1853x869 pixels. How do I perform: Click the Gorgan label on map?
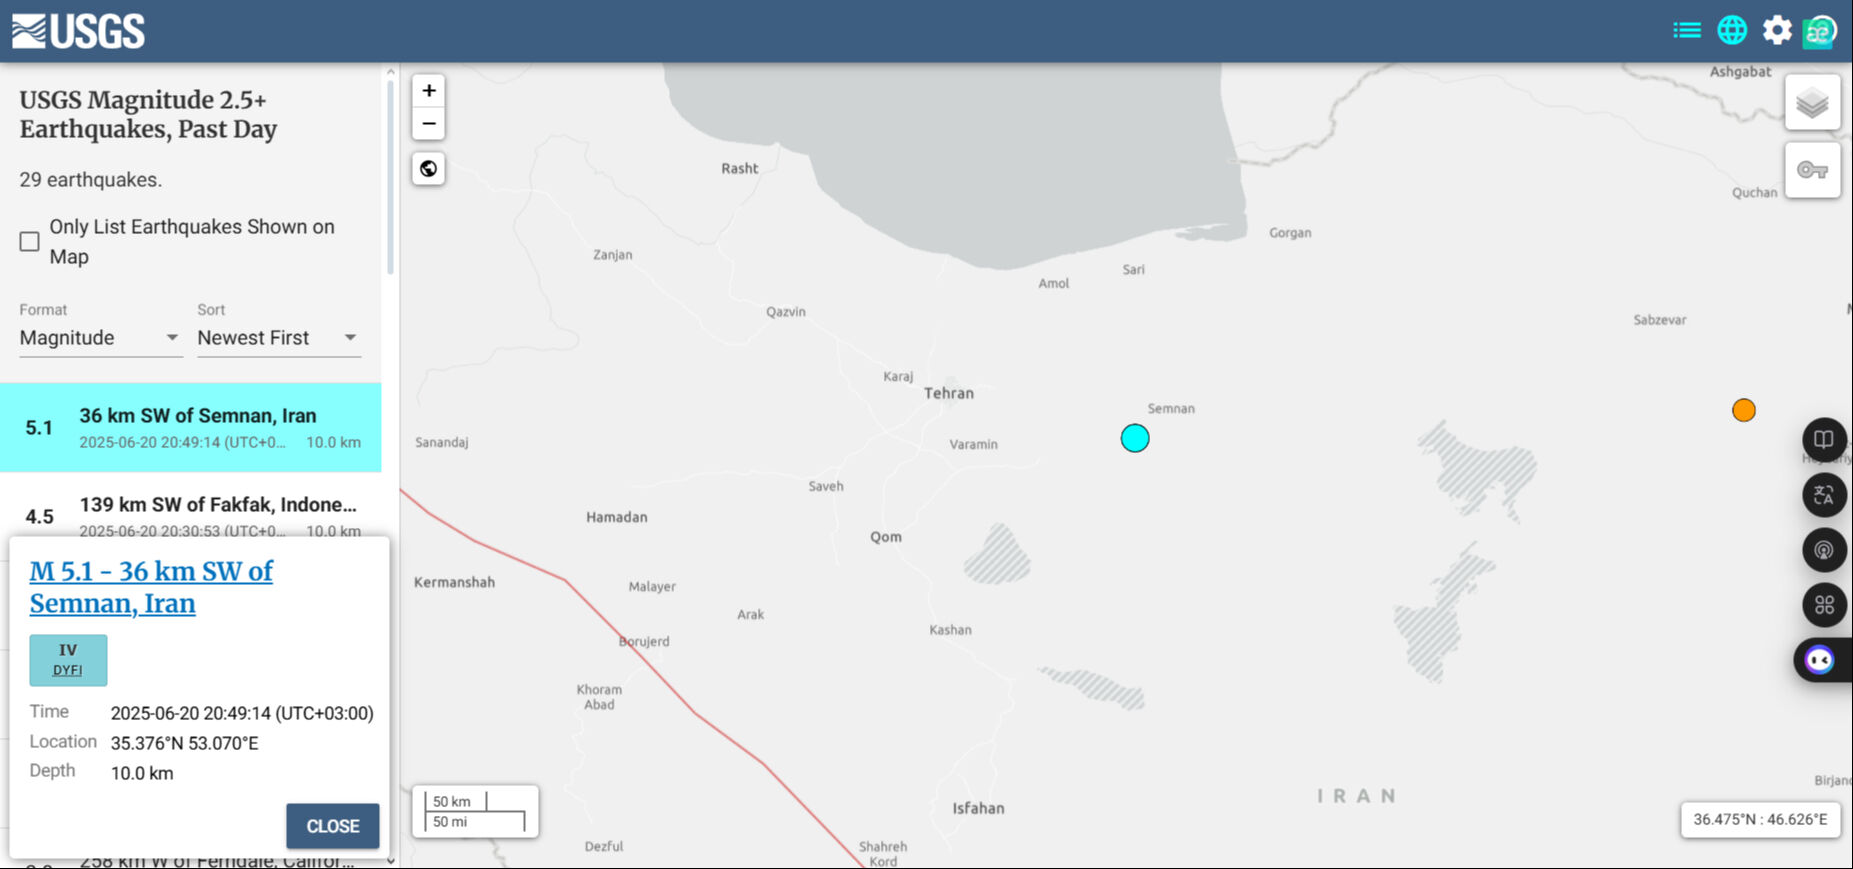tap(1290, 233)
